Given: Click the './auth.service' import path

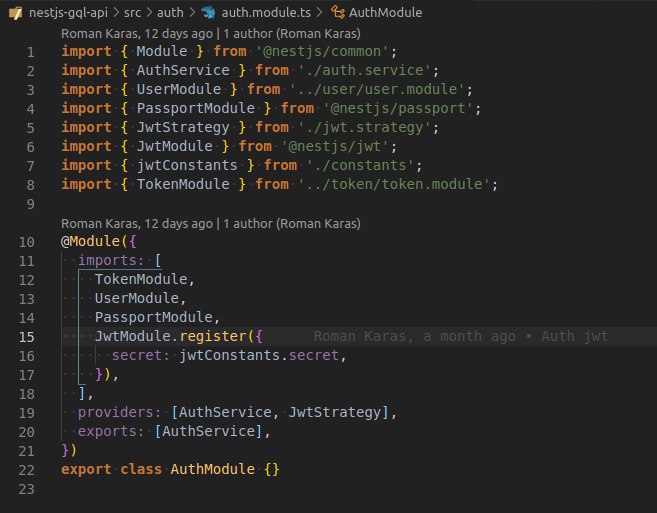Looking at the screenshot, I should pos(365,70).
